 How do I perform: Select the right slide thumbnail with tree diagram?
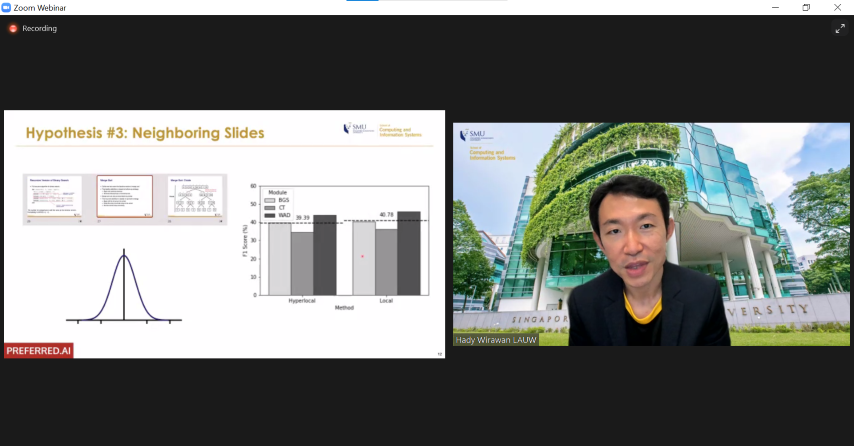click(194, 196)
